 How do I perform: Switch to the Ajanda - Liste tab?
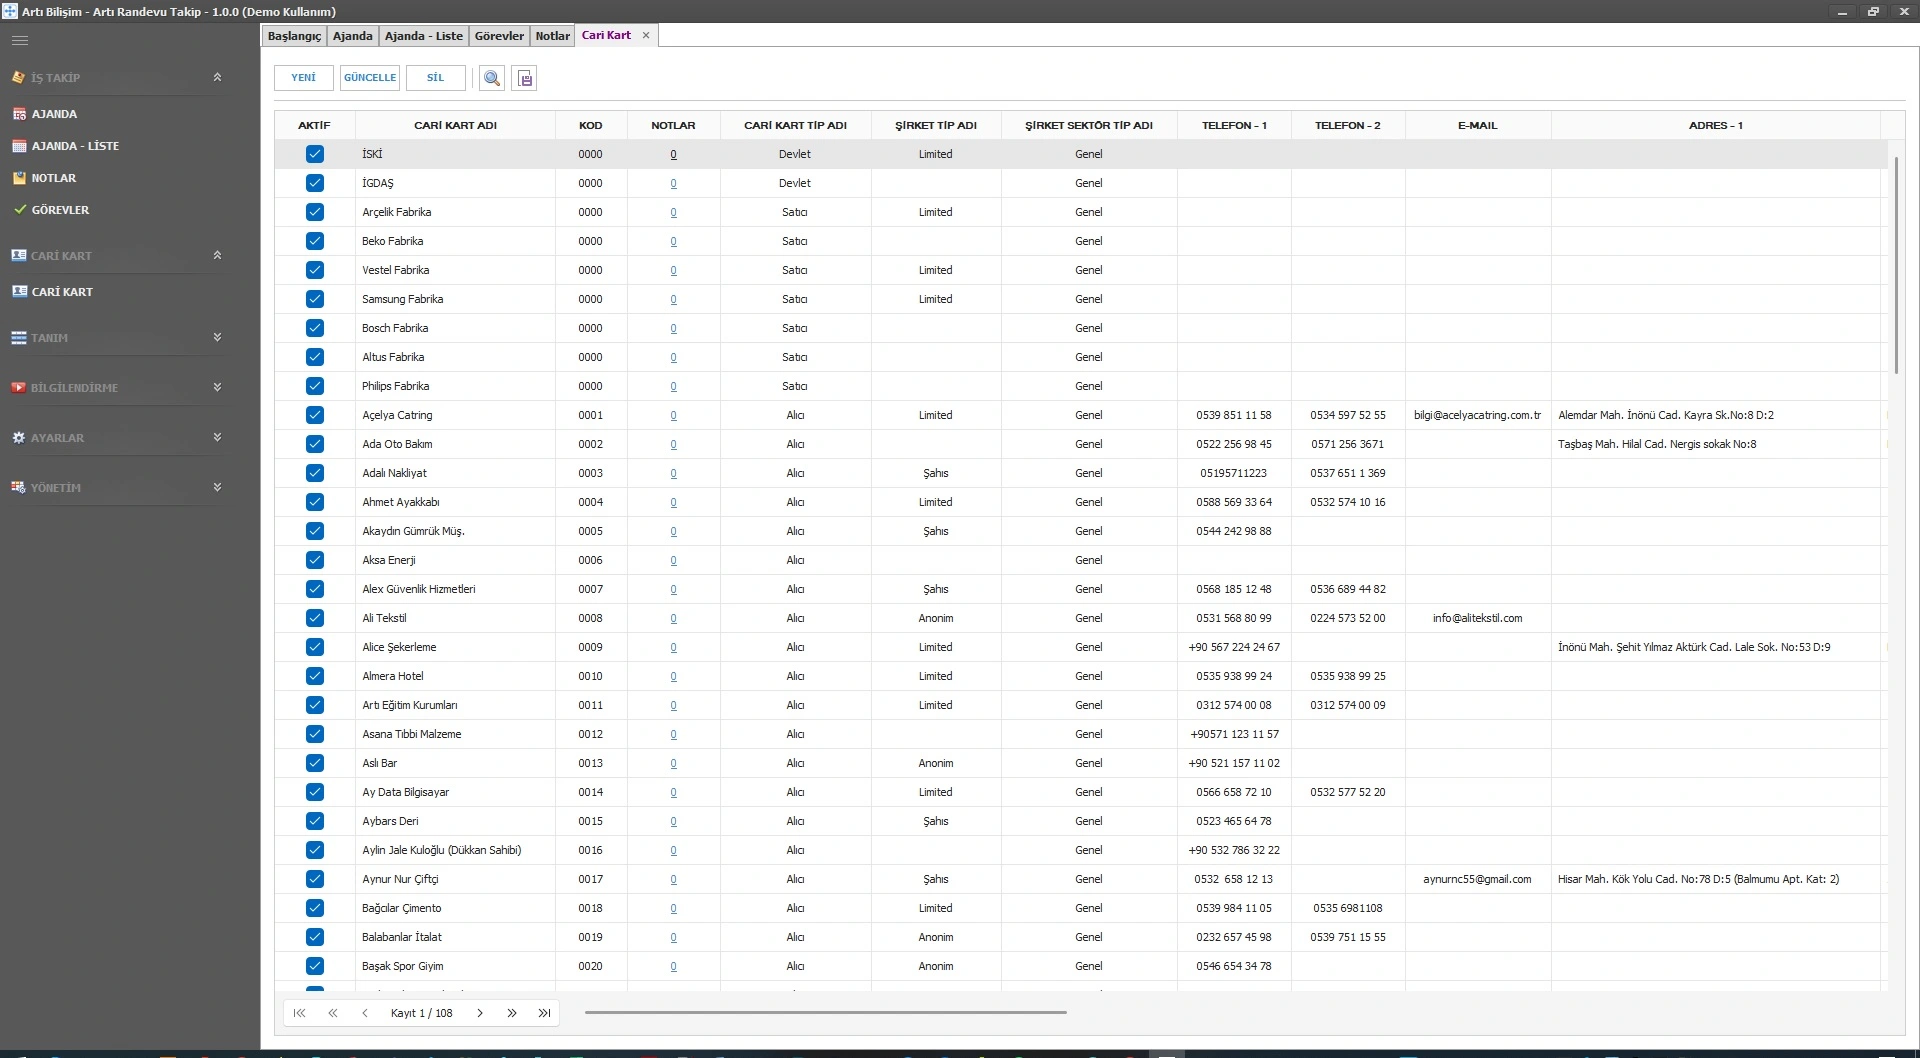point(424,36)
